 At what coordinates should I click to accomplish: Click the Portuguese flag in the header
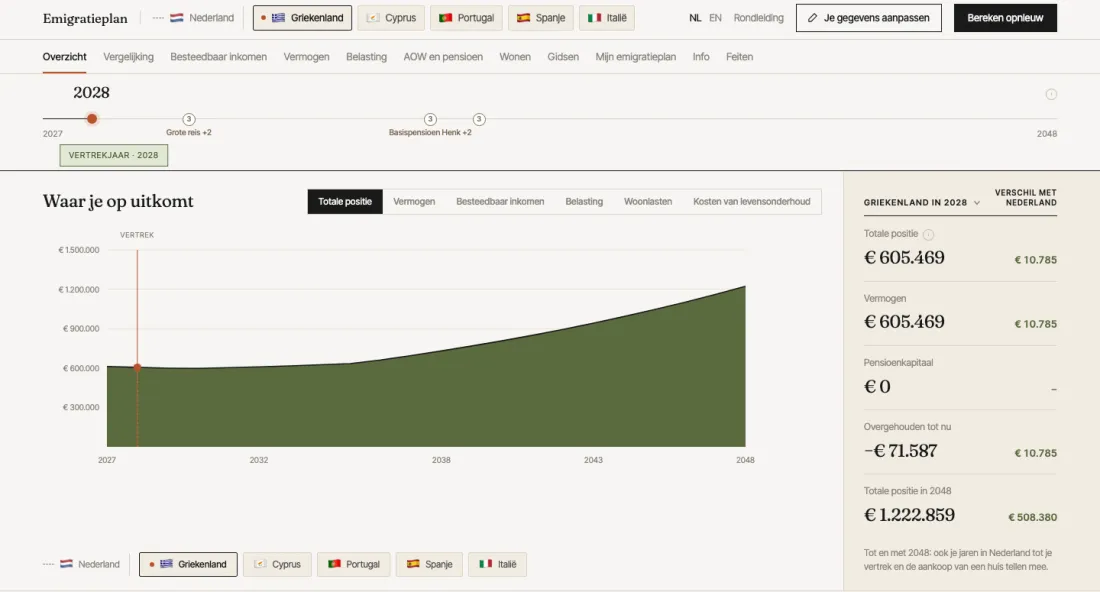[x=445, y=18]
